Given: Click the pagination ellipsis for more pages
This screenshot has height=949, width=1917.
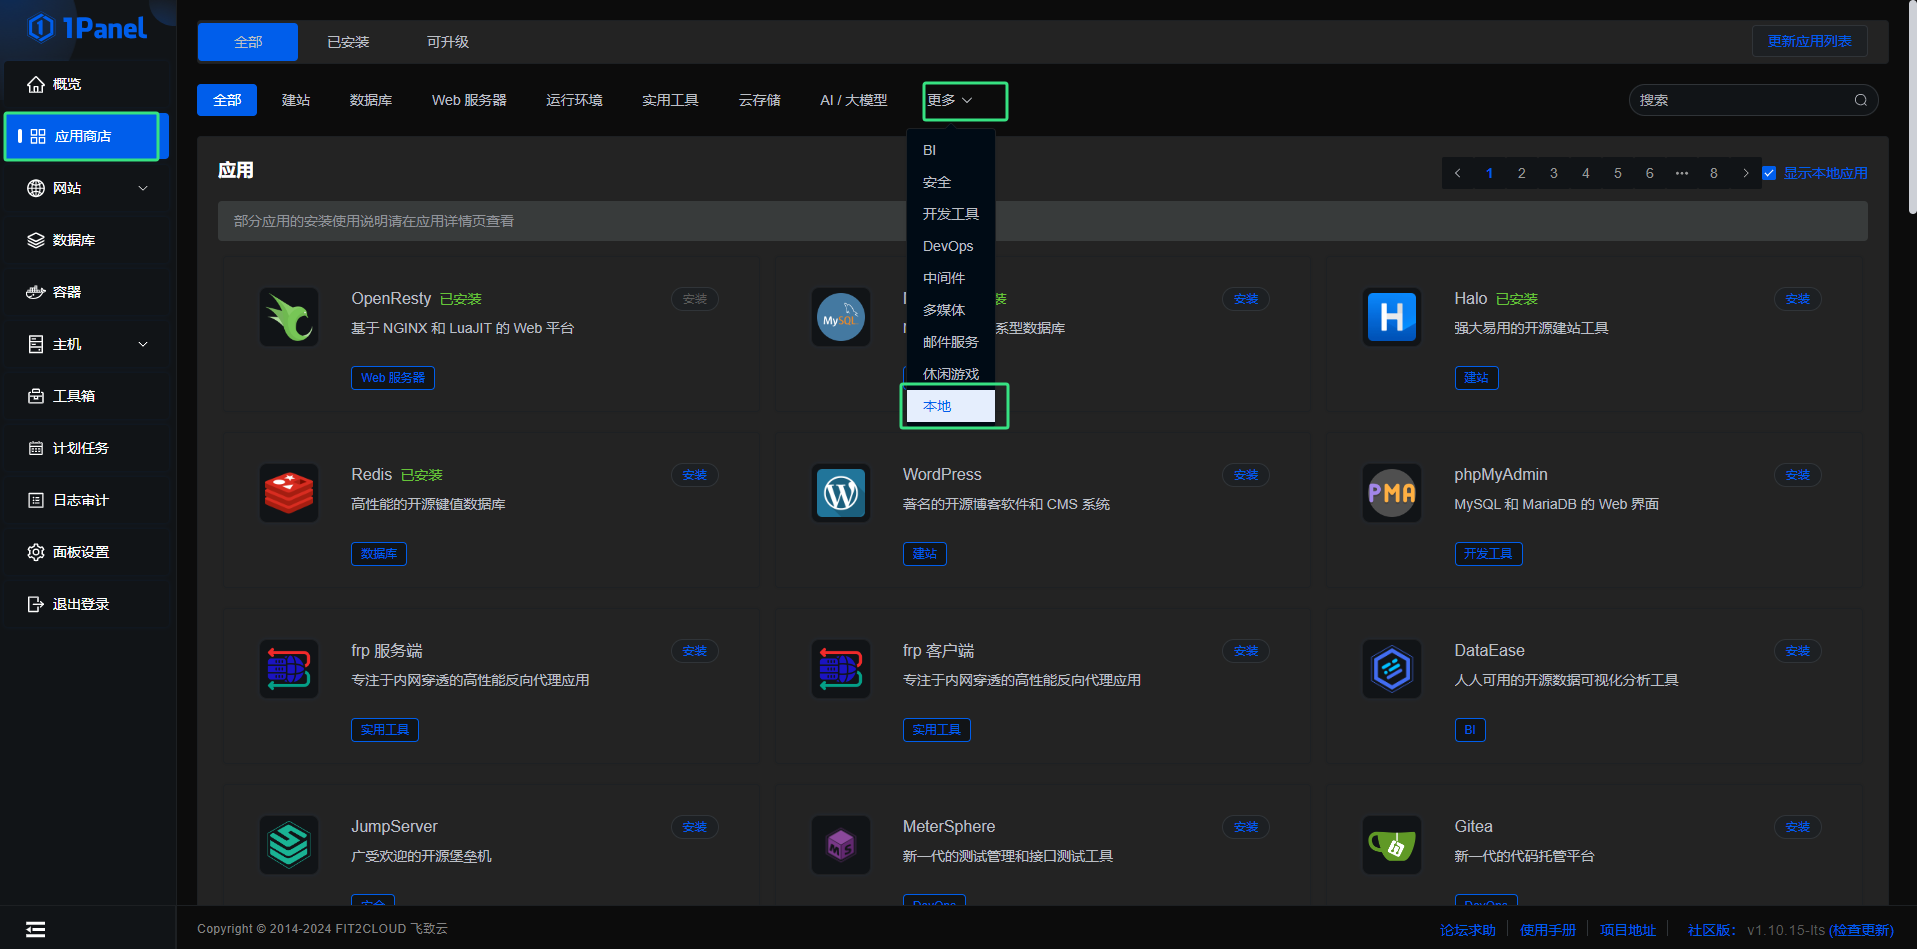Looking at the screenshot, I should 1682,173.
